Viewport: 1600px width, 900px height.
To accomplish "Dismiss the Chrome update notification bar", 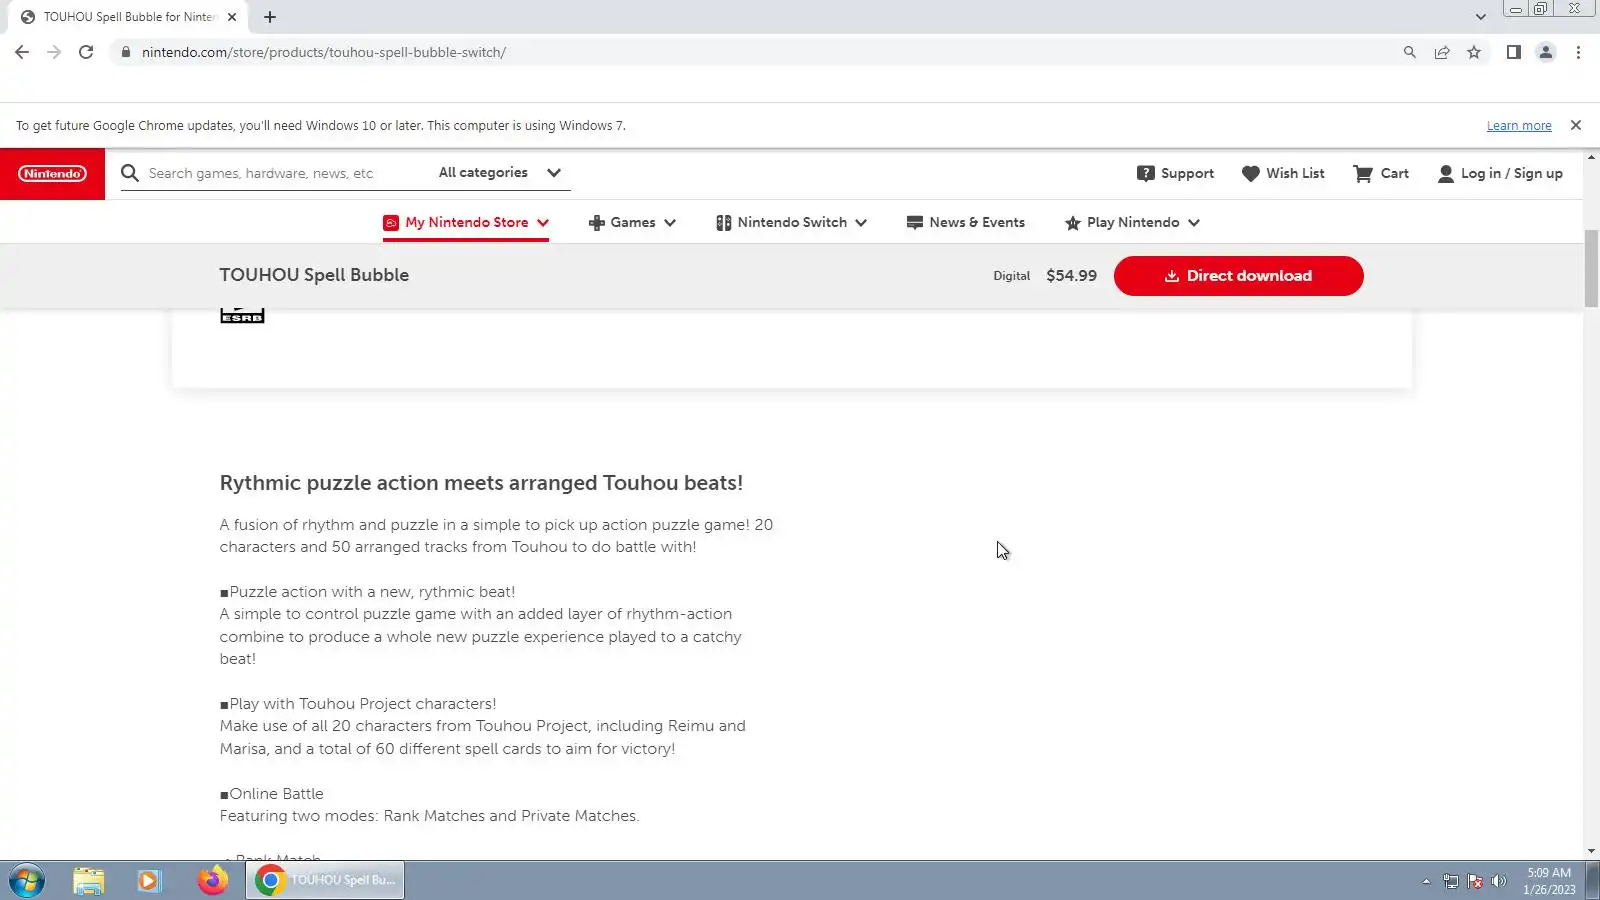I will [x=1576, y=125].
